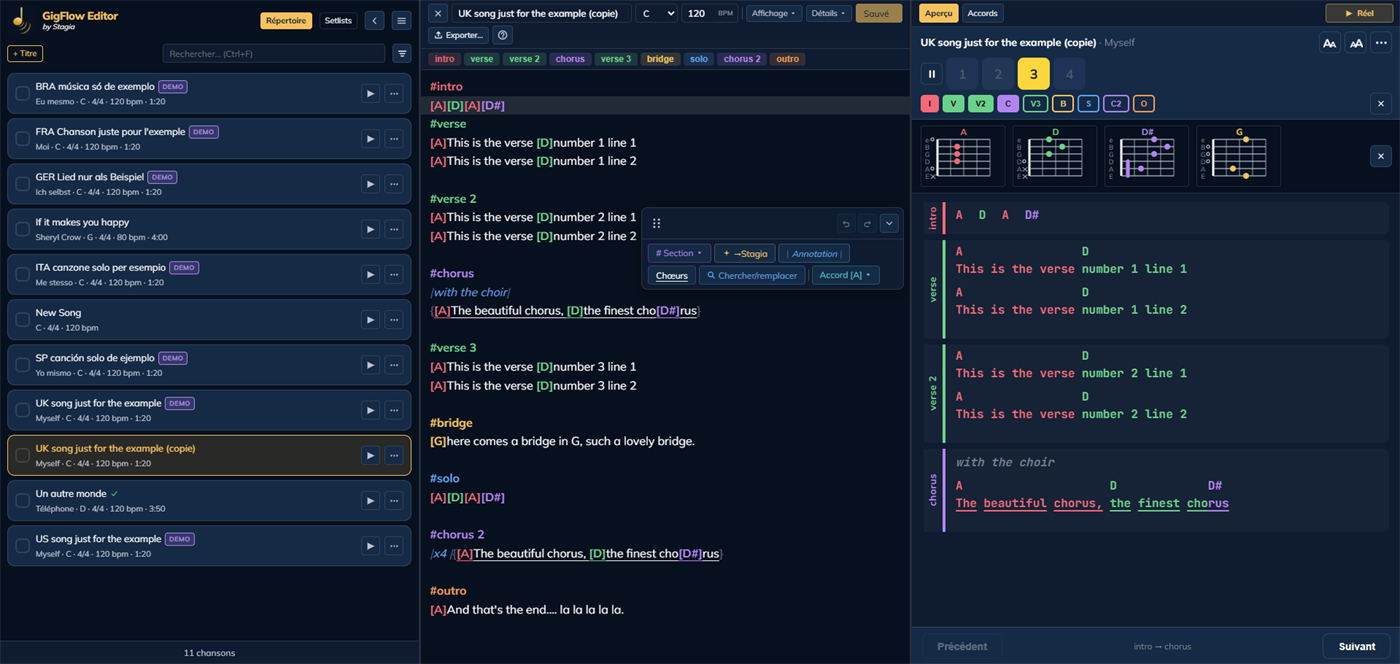This screenshot has height=664, width=1400.
Task: Tick the checkbox for 'ITA canzone solo per esempio'
Action: [22, 274]
